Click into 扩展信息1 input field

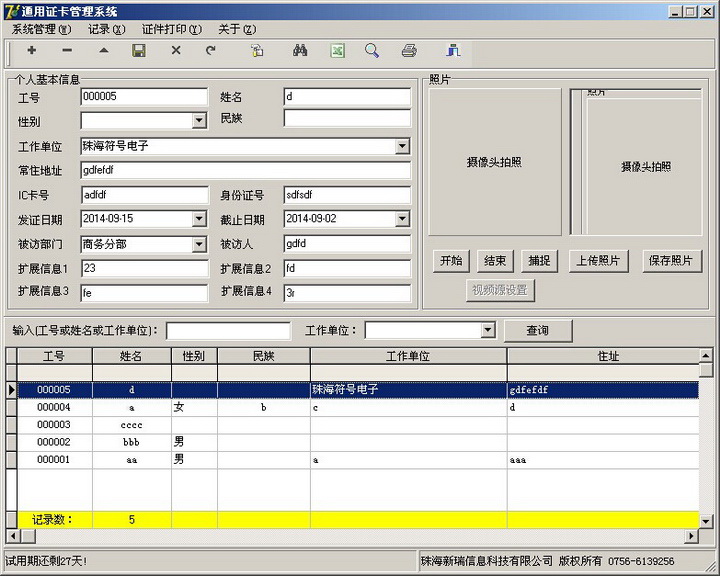[x=144, y=268]
